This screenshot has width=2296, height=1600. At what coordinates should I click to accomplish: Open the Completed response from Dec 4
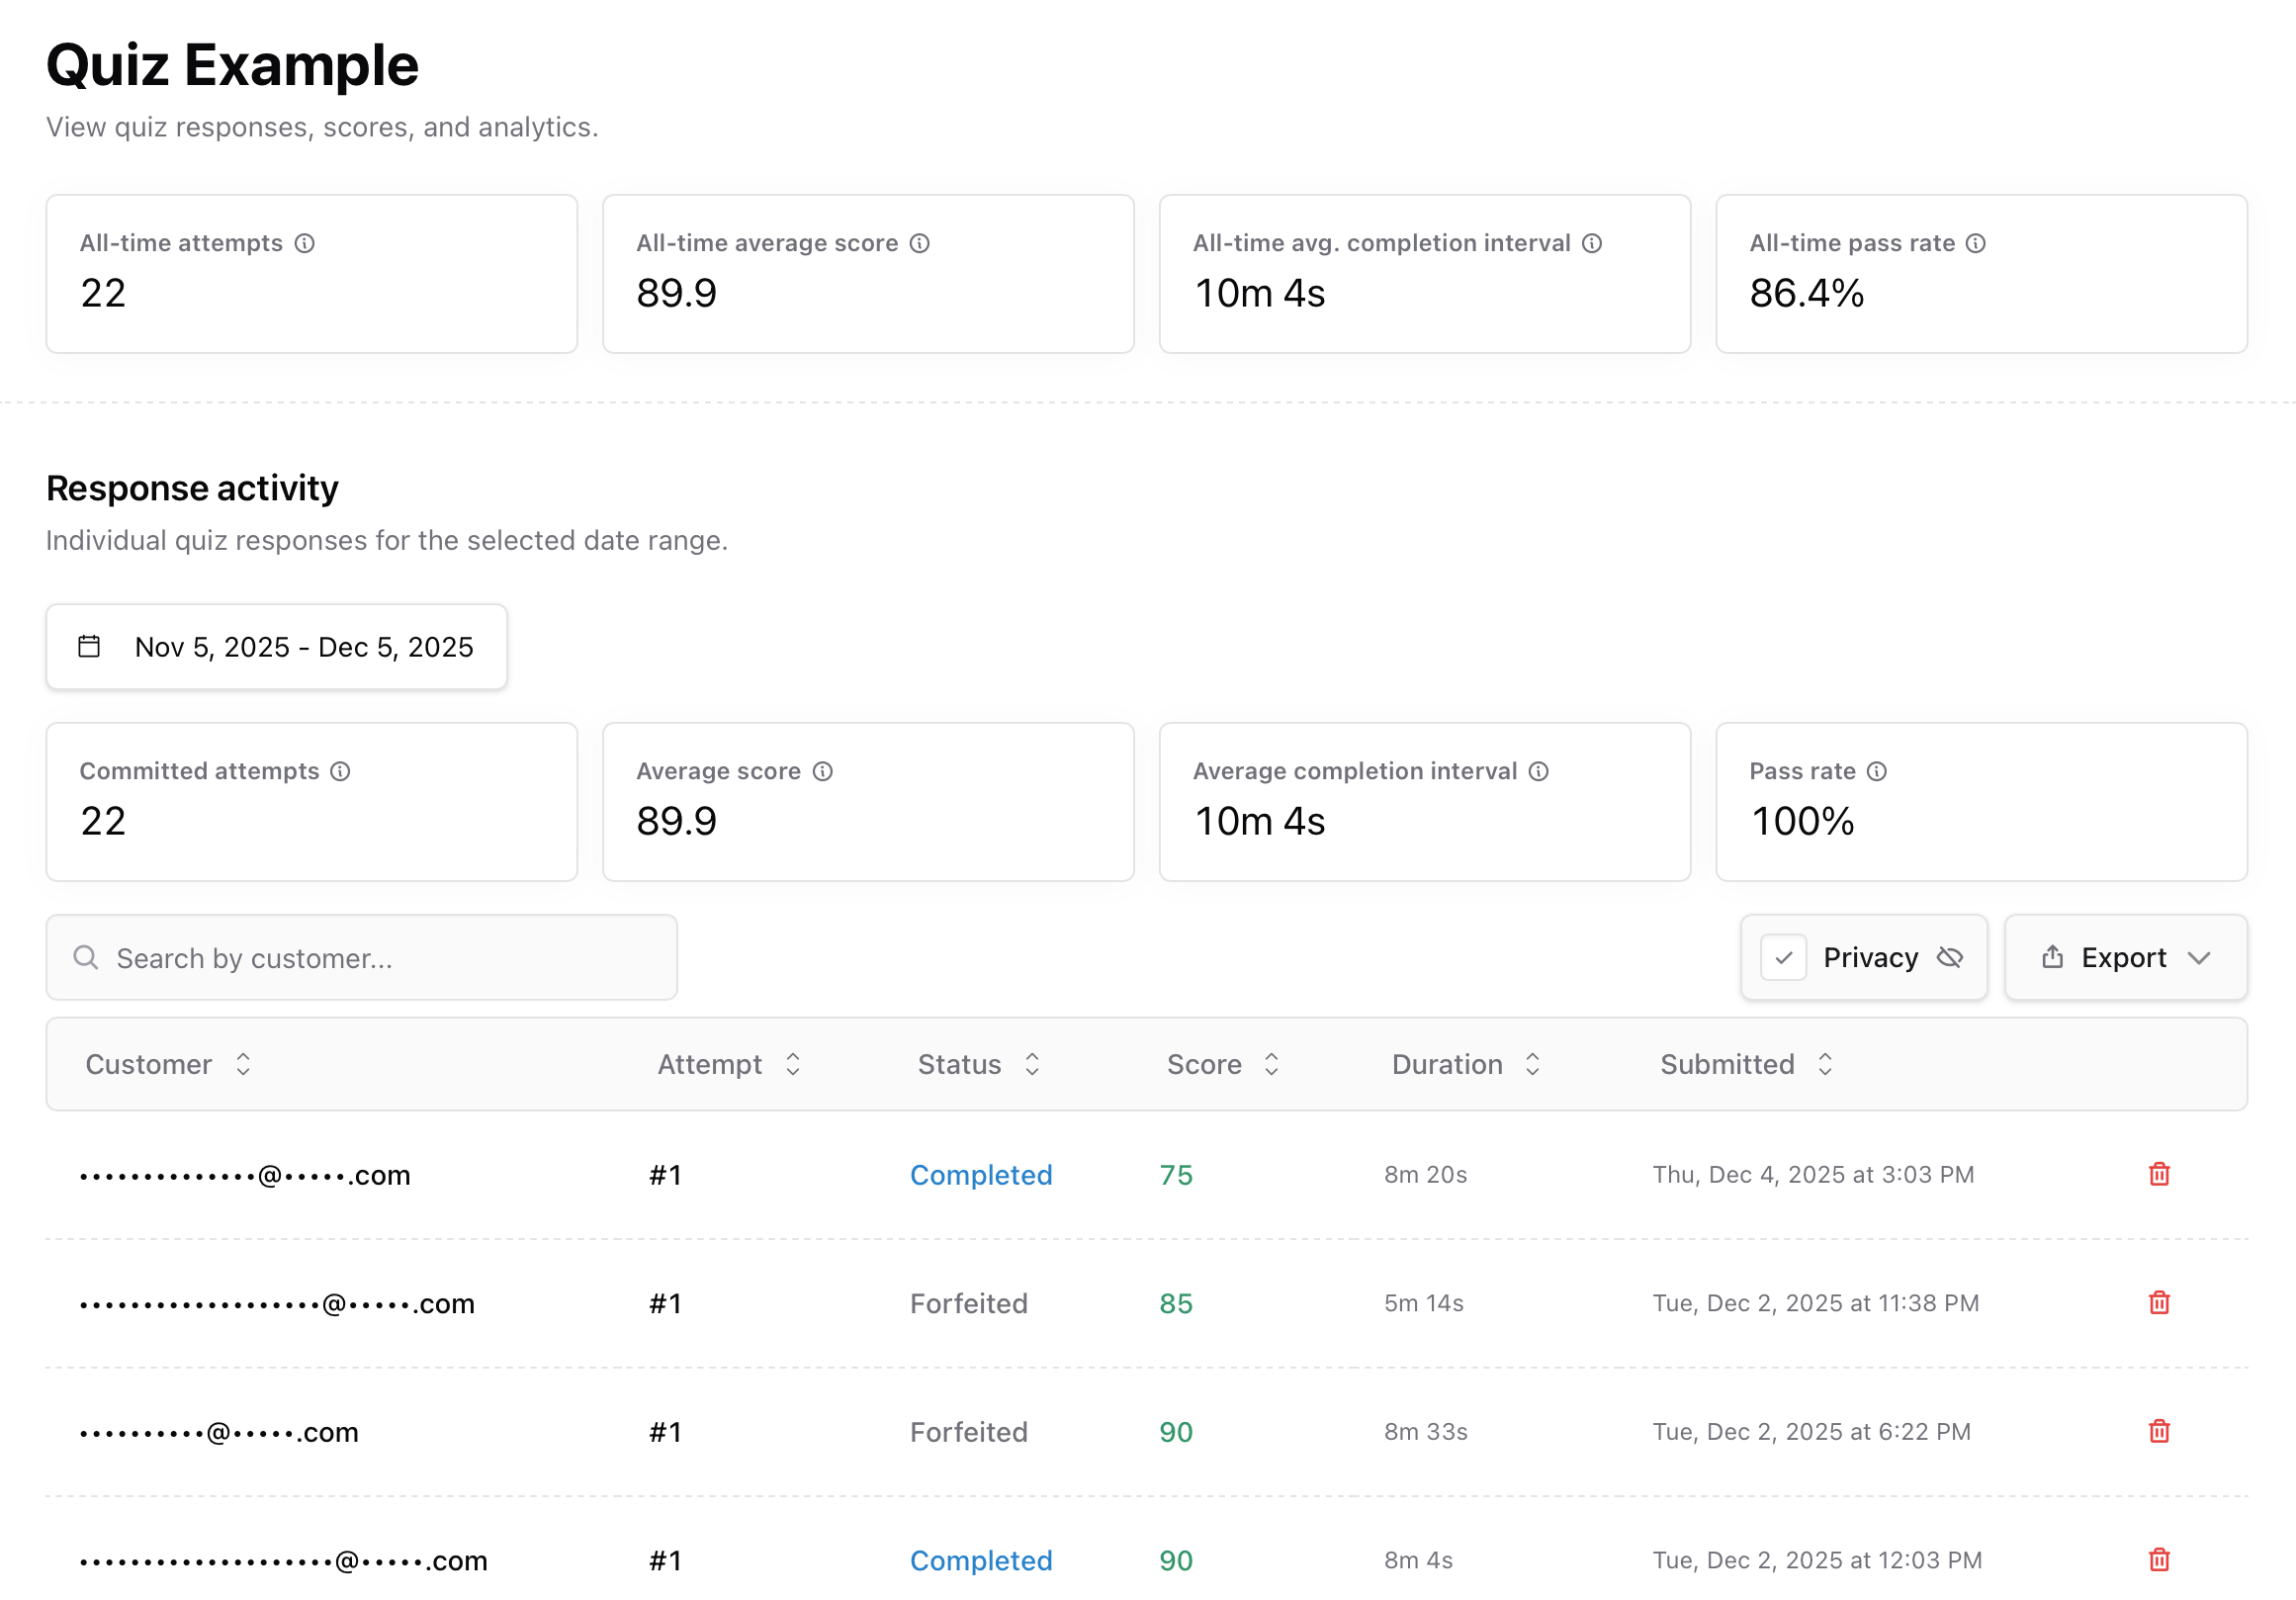point(980,1174)
